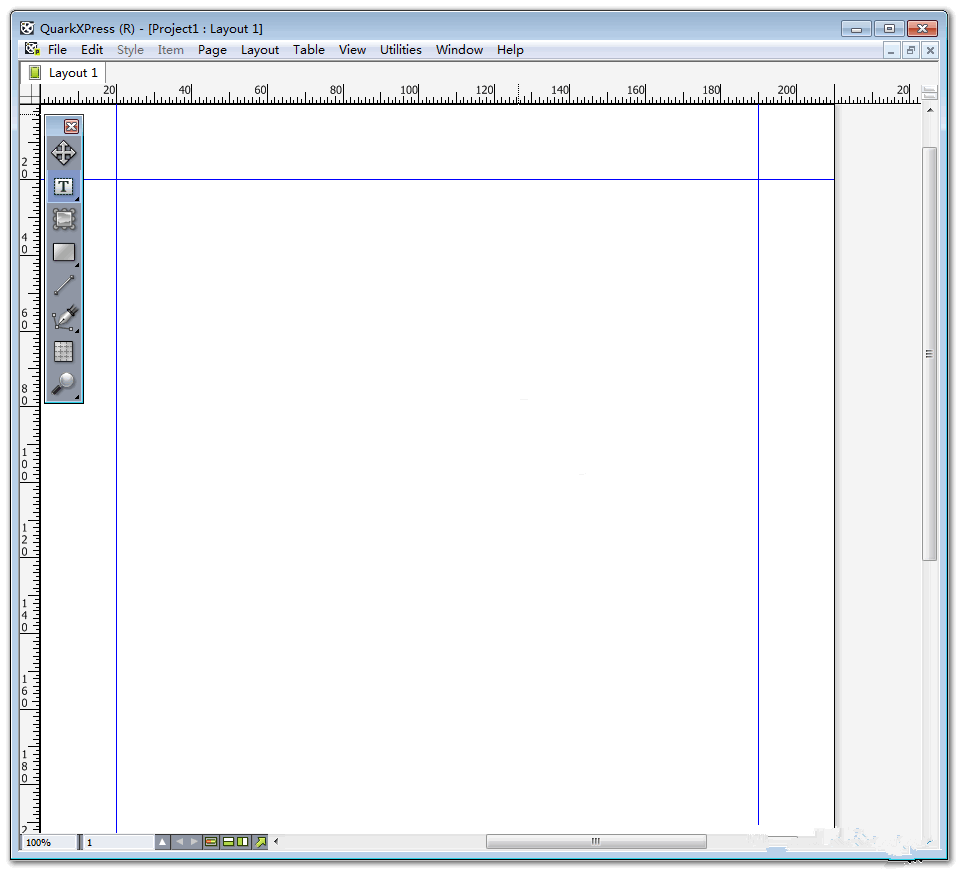
Task: Toggle master page view in status bar
Action: pos(211,842)
